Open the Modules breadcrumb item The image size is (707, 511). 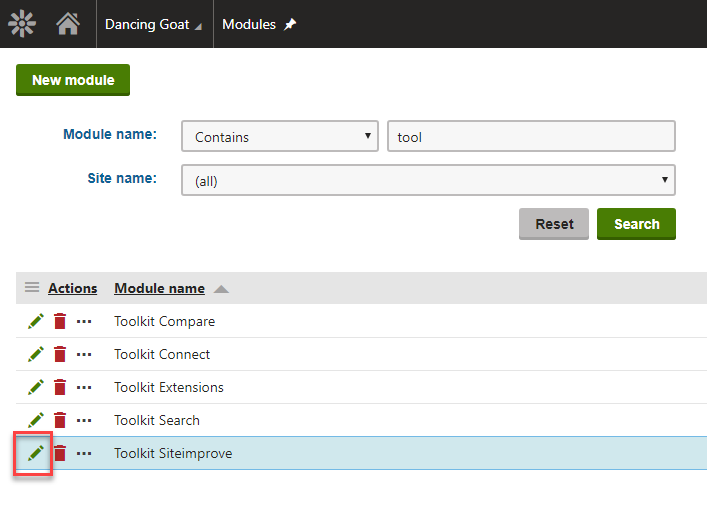pyautogui.click(x=249, y=24)
